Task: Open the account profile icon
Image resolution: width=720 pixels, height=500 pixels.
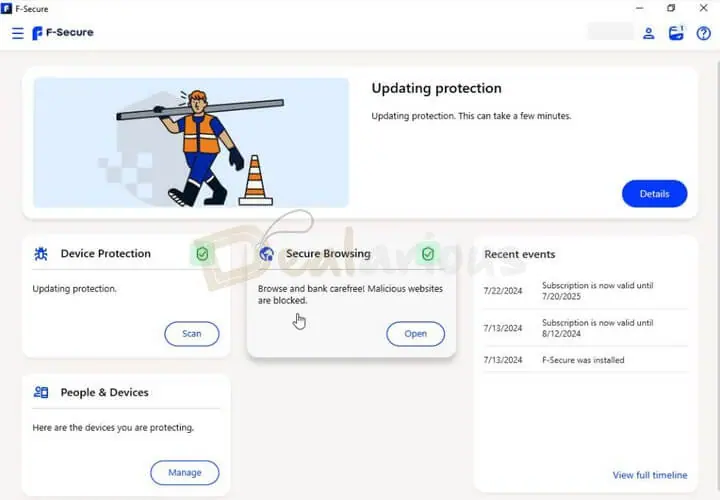Action: click(648, 33)
